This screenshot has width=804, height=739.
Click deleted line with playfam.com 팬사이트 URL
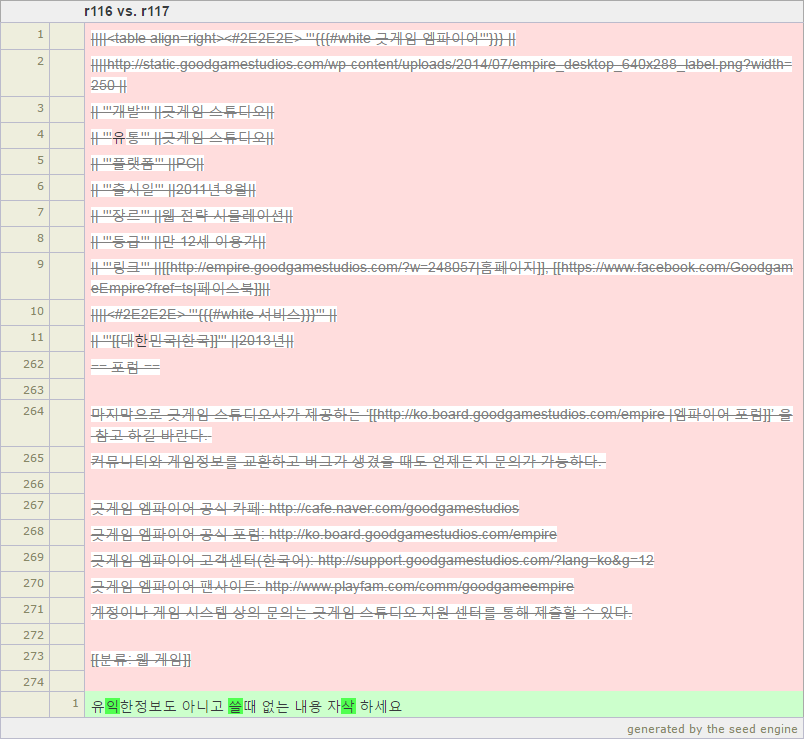(x=332, y=586)
